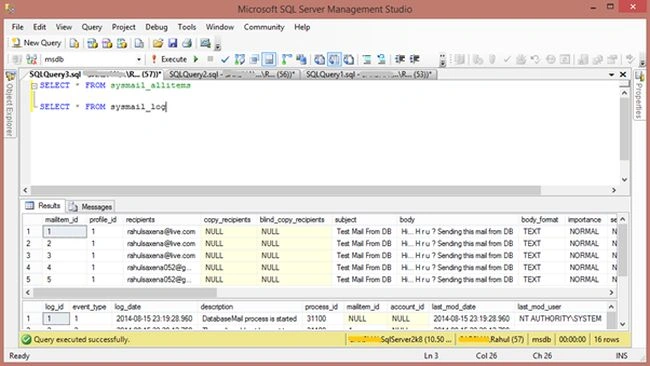Open an Analysis Services DMX Query

pos(107,43)
